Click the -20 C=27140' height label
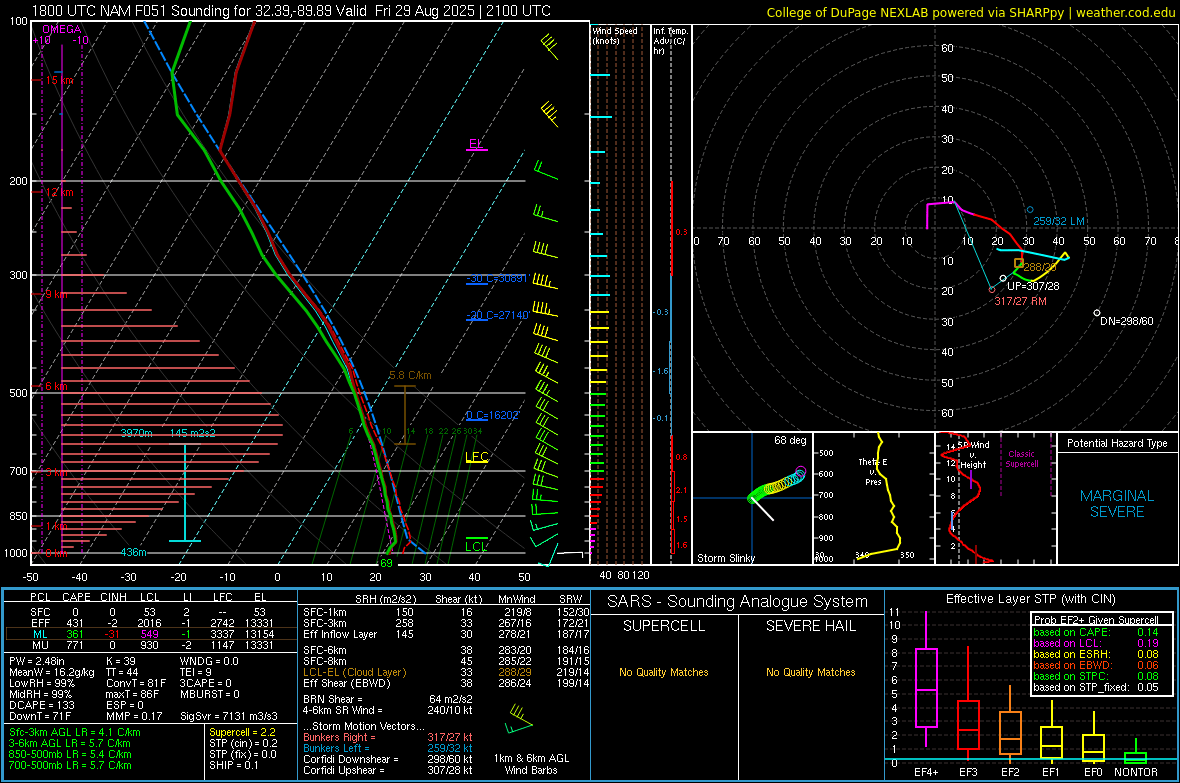 497,315
